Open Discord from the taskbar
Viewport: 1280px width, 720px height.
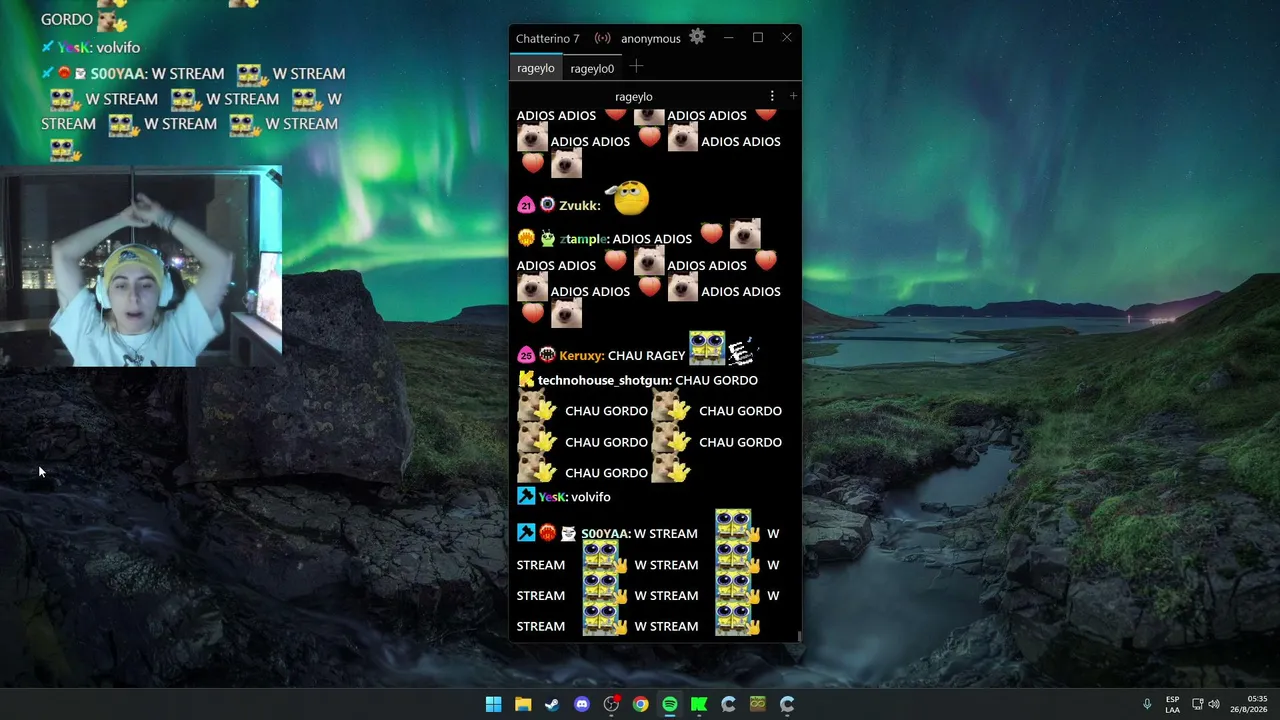(582, 705)
